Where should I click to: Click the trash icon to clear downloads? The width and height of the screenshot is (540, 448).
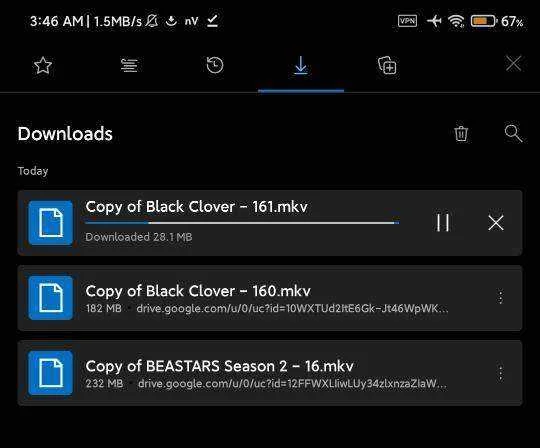click(461, 134)
